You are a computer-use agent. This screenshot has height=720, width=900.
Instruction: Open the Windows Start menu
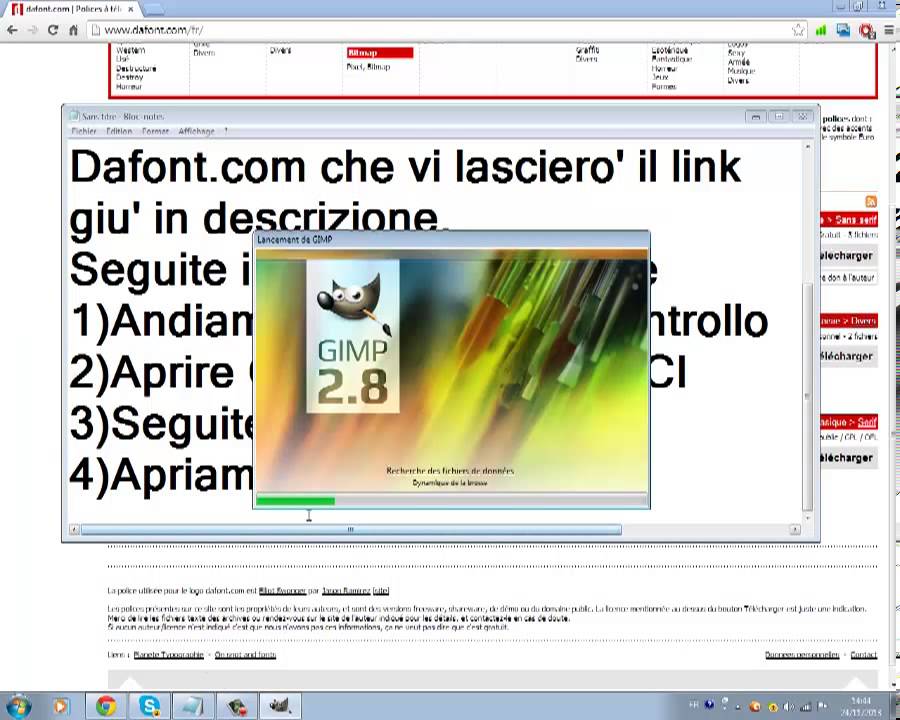(x=19, y=706)
